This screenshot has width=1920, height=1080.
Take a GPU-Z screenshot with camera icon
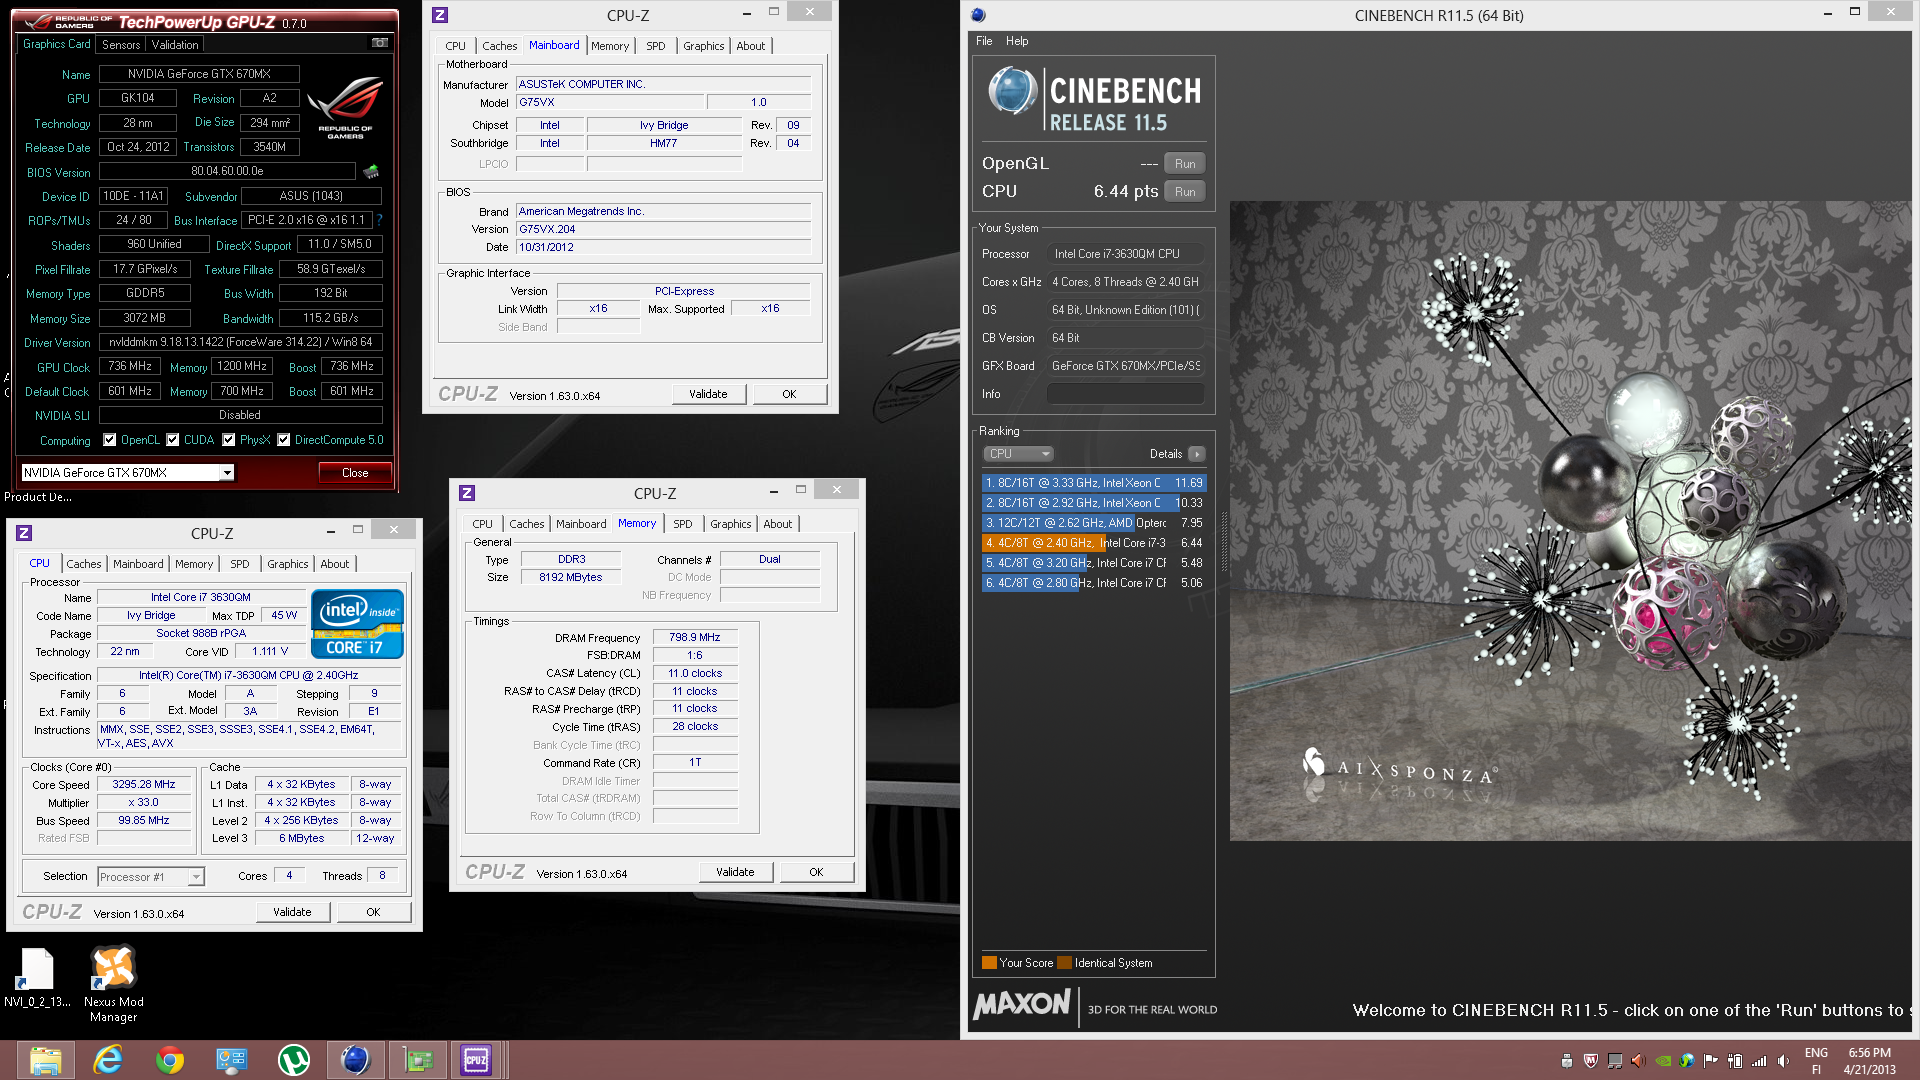(380, 43)
